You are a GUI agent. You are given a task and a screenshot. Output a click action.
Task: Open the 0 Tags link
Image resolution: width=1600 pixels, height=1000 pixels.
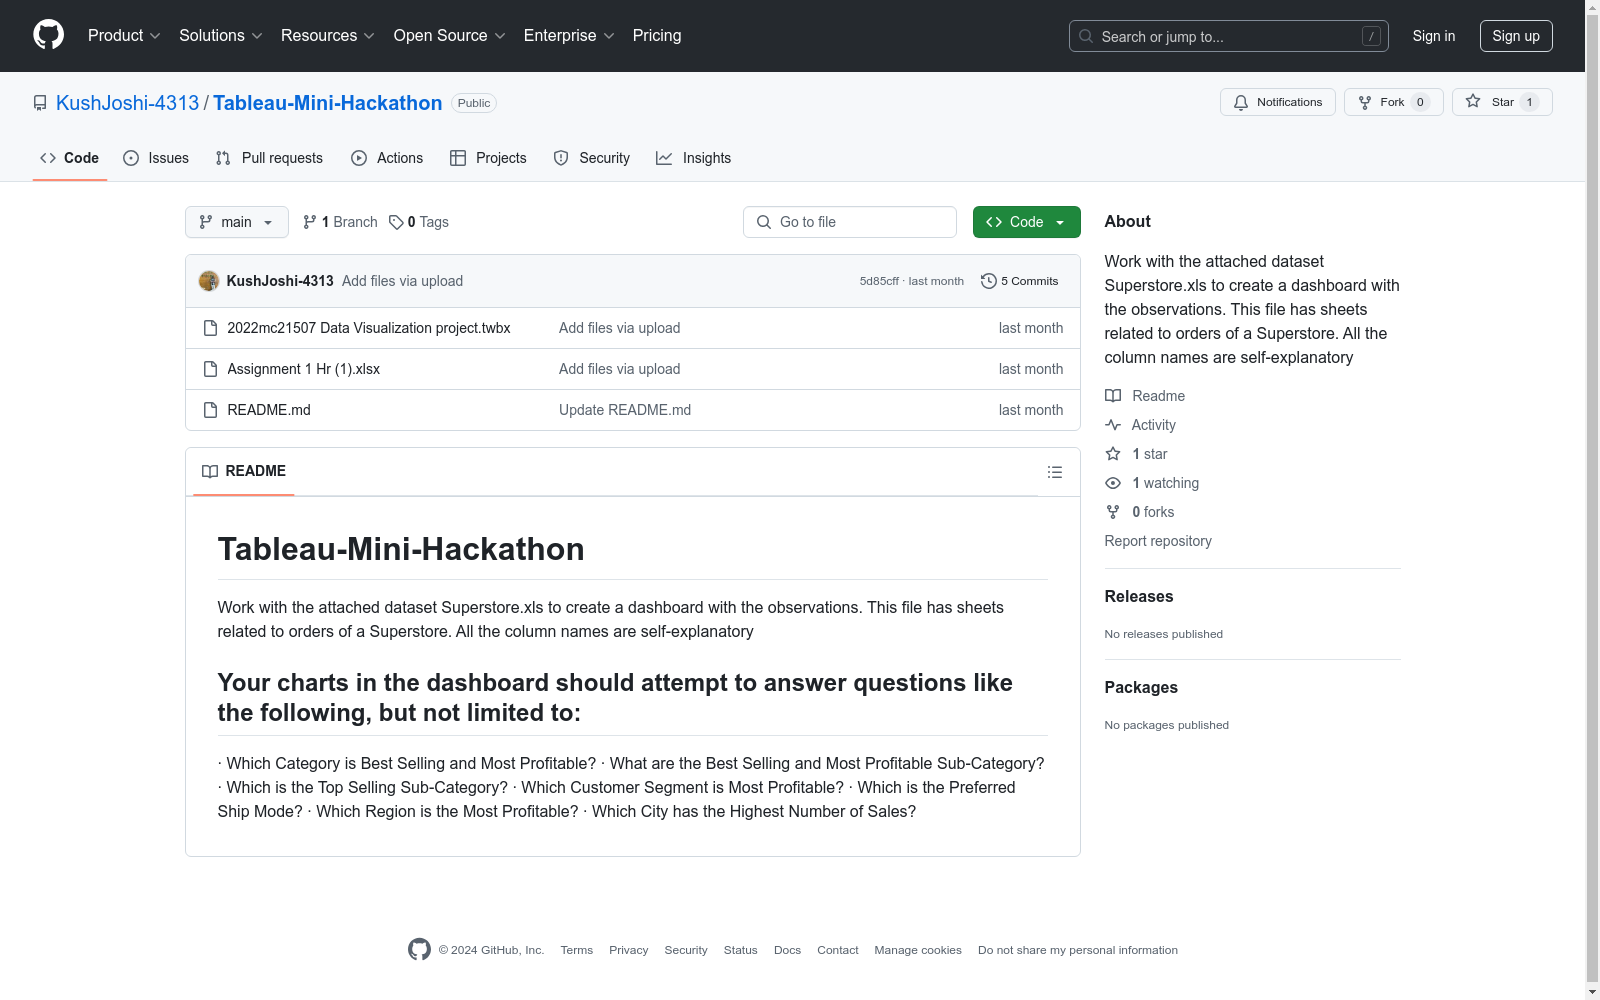point(419,222)
